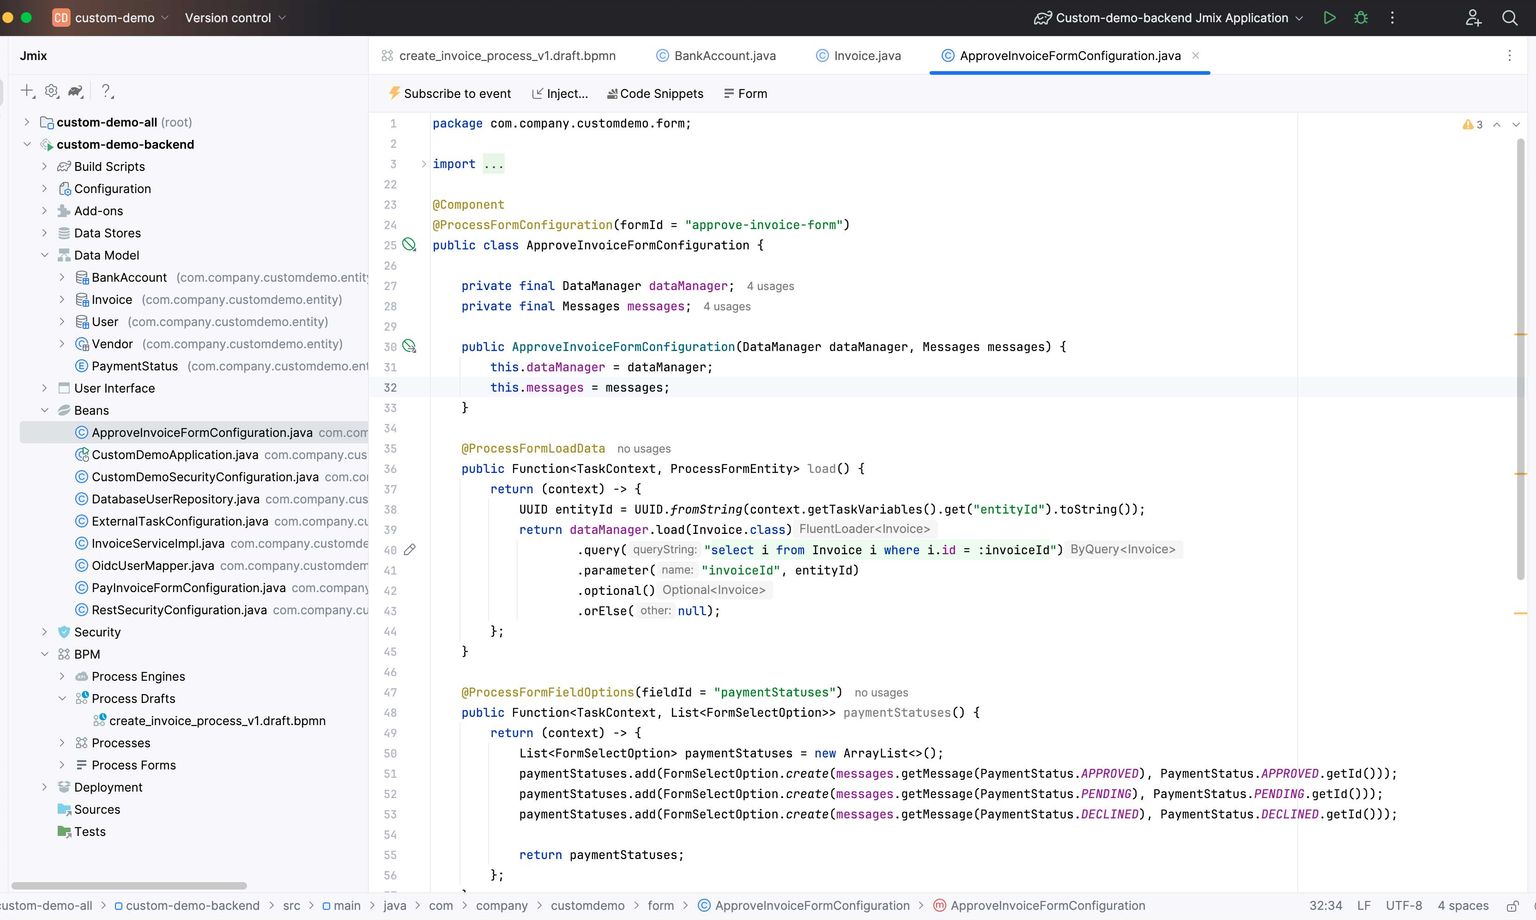This screenshot has width=1536, height=920.
Task: Click the Inject... action
Action: tap(560, 94)
